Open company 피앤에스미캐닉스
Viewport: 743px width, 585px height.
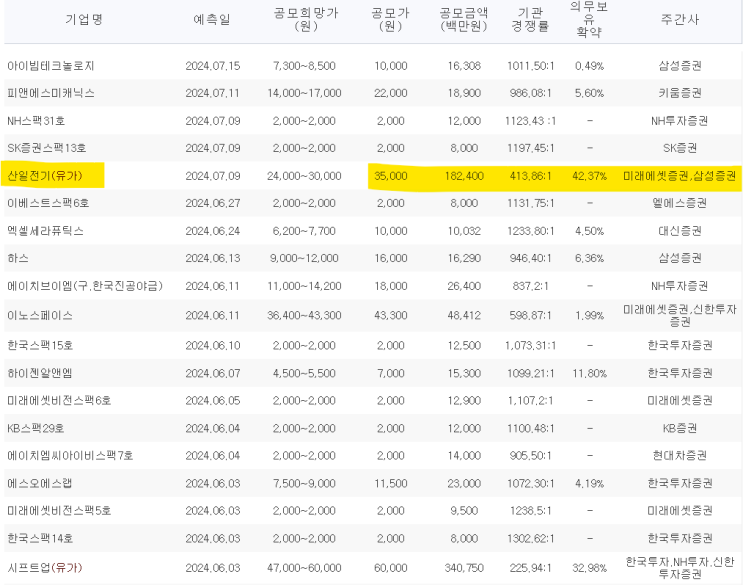(x=51, y=93)
